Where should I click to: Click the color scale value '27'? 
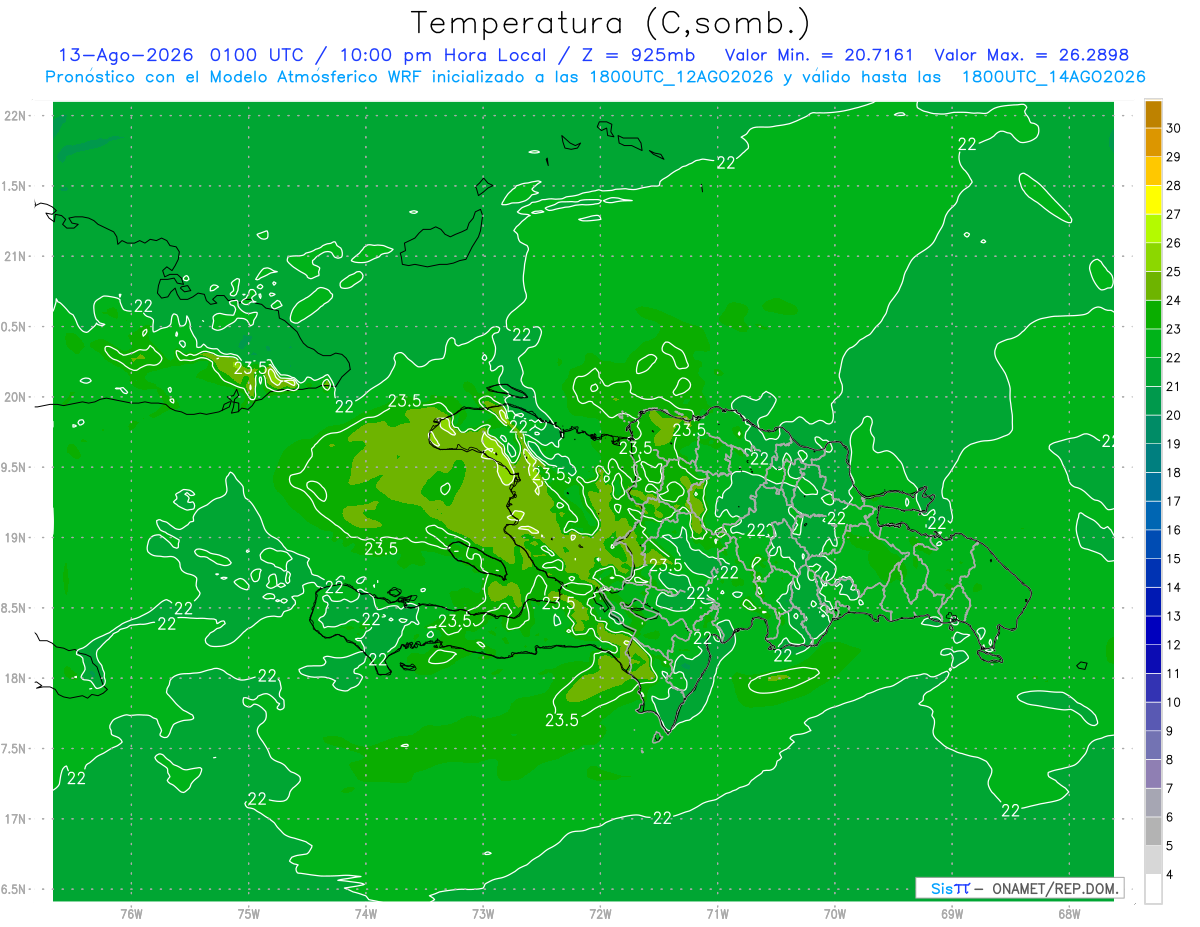1174,214
